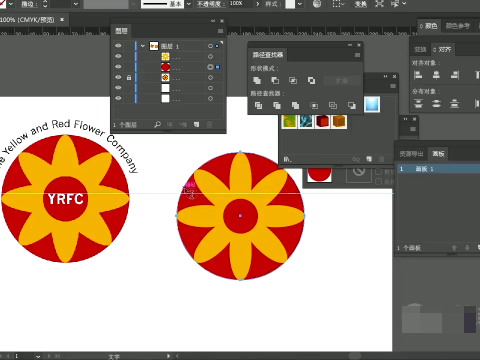Click Trim pathfinder icon
Image resolution: width=480 pixels, height=360 pixels.
click(x=277, y=106)
